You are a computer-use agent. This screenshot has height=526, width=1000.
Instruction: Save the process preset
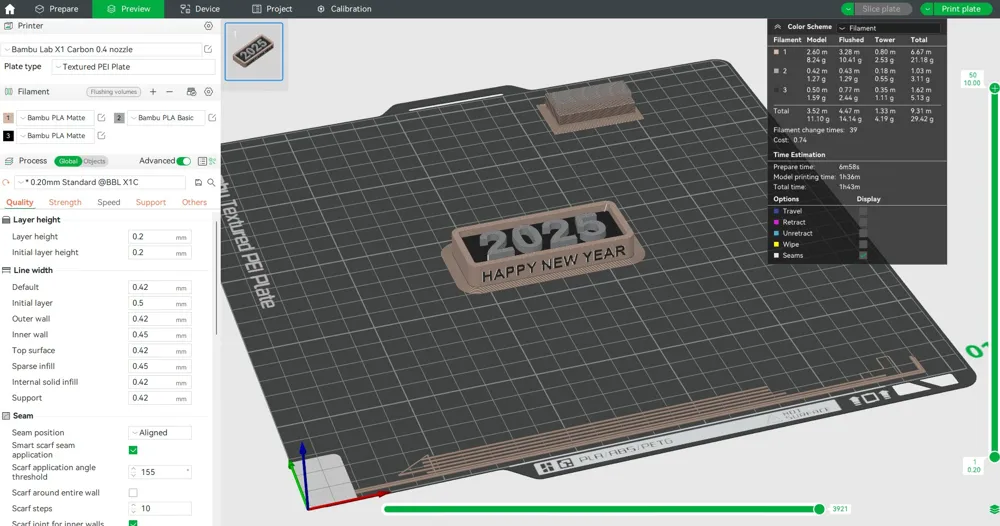point(198,182)
